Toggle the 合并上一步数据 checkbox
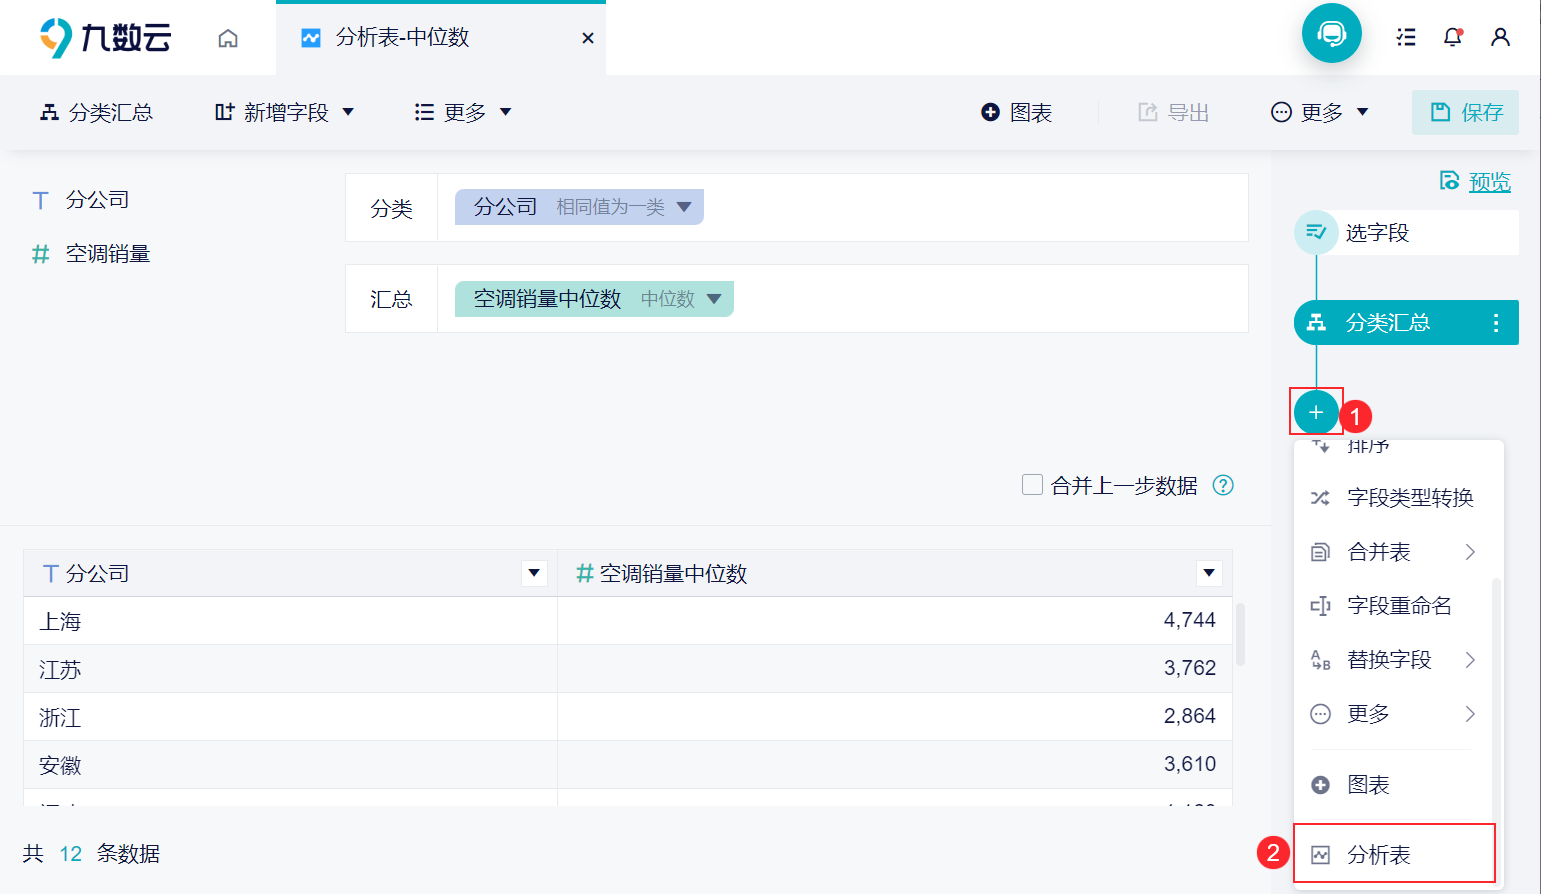Viewport: 1541px width, 894px height. [x=1032, y=485]
